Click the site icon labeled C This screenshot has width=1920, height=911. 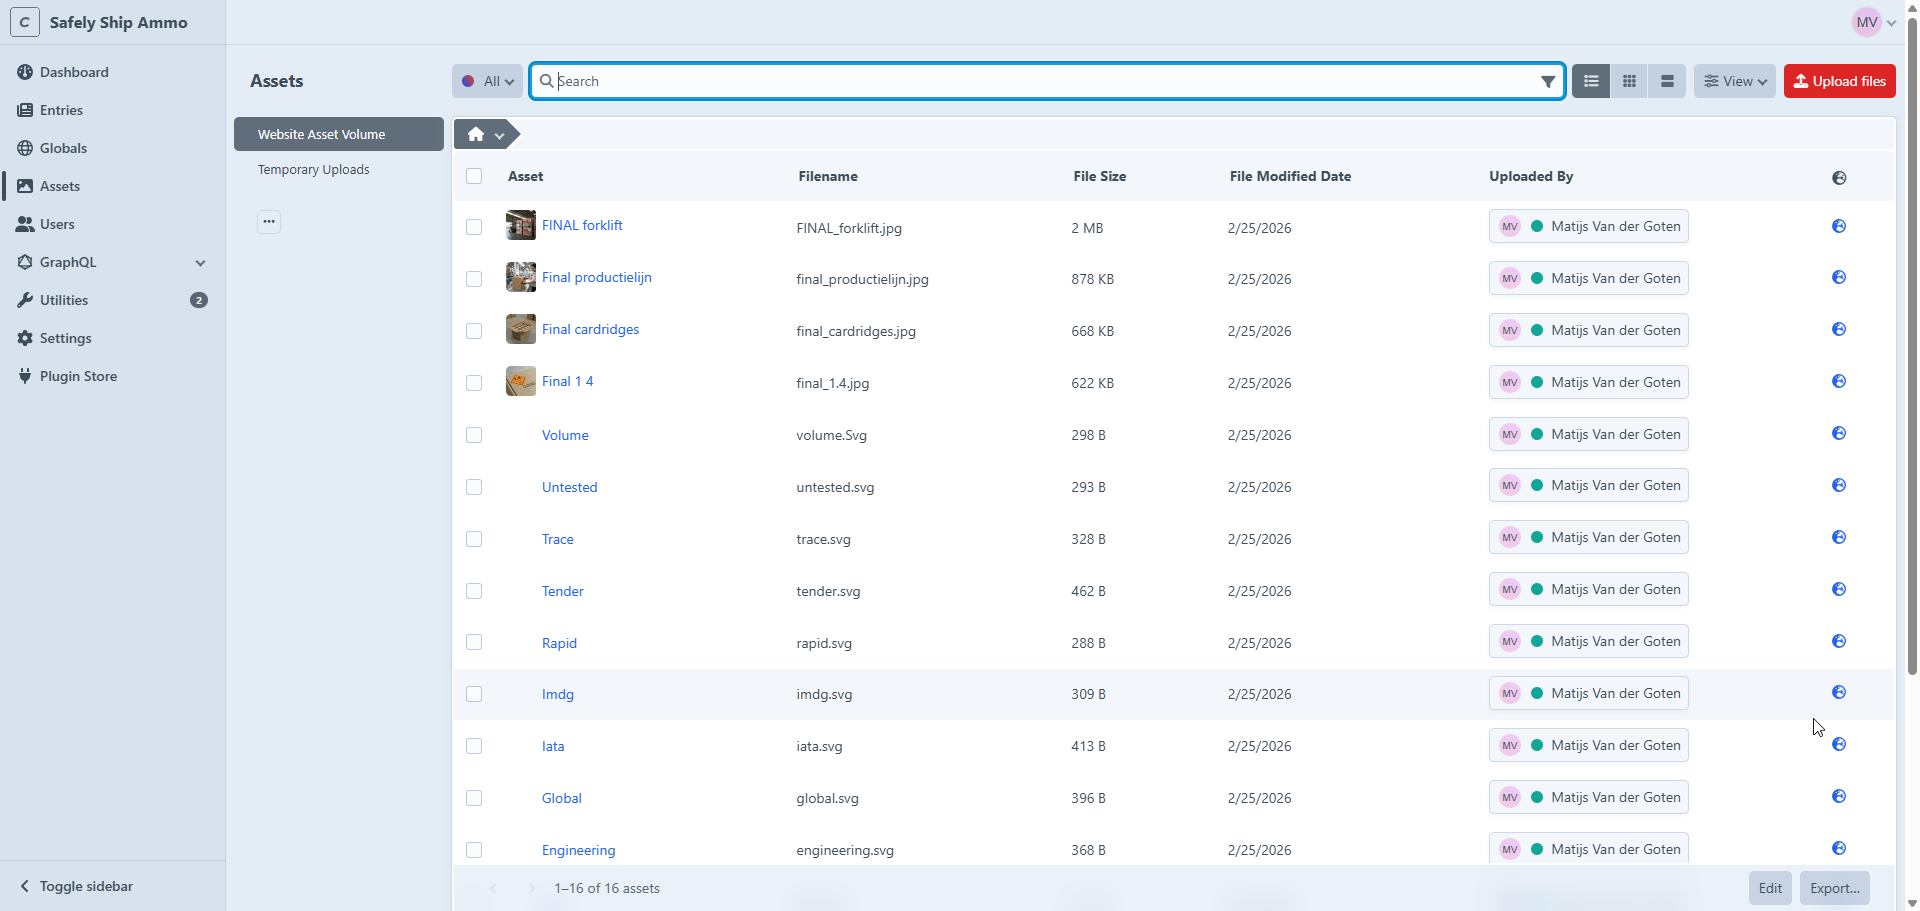click(25, 22)
